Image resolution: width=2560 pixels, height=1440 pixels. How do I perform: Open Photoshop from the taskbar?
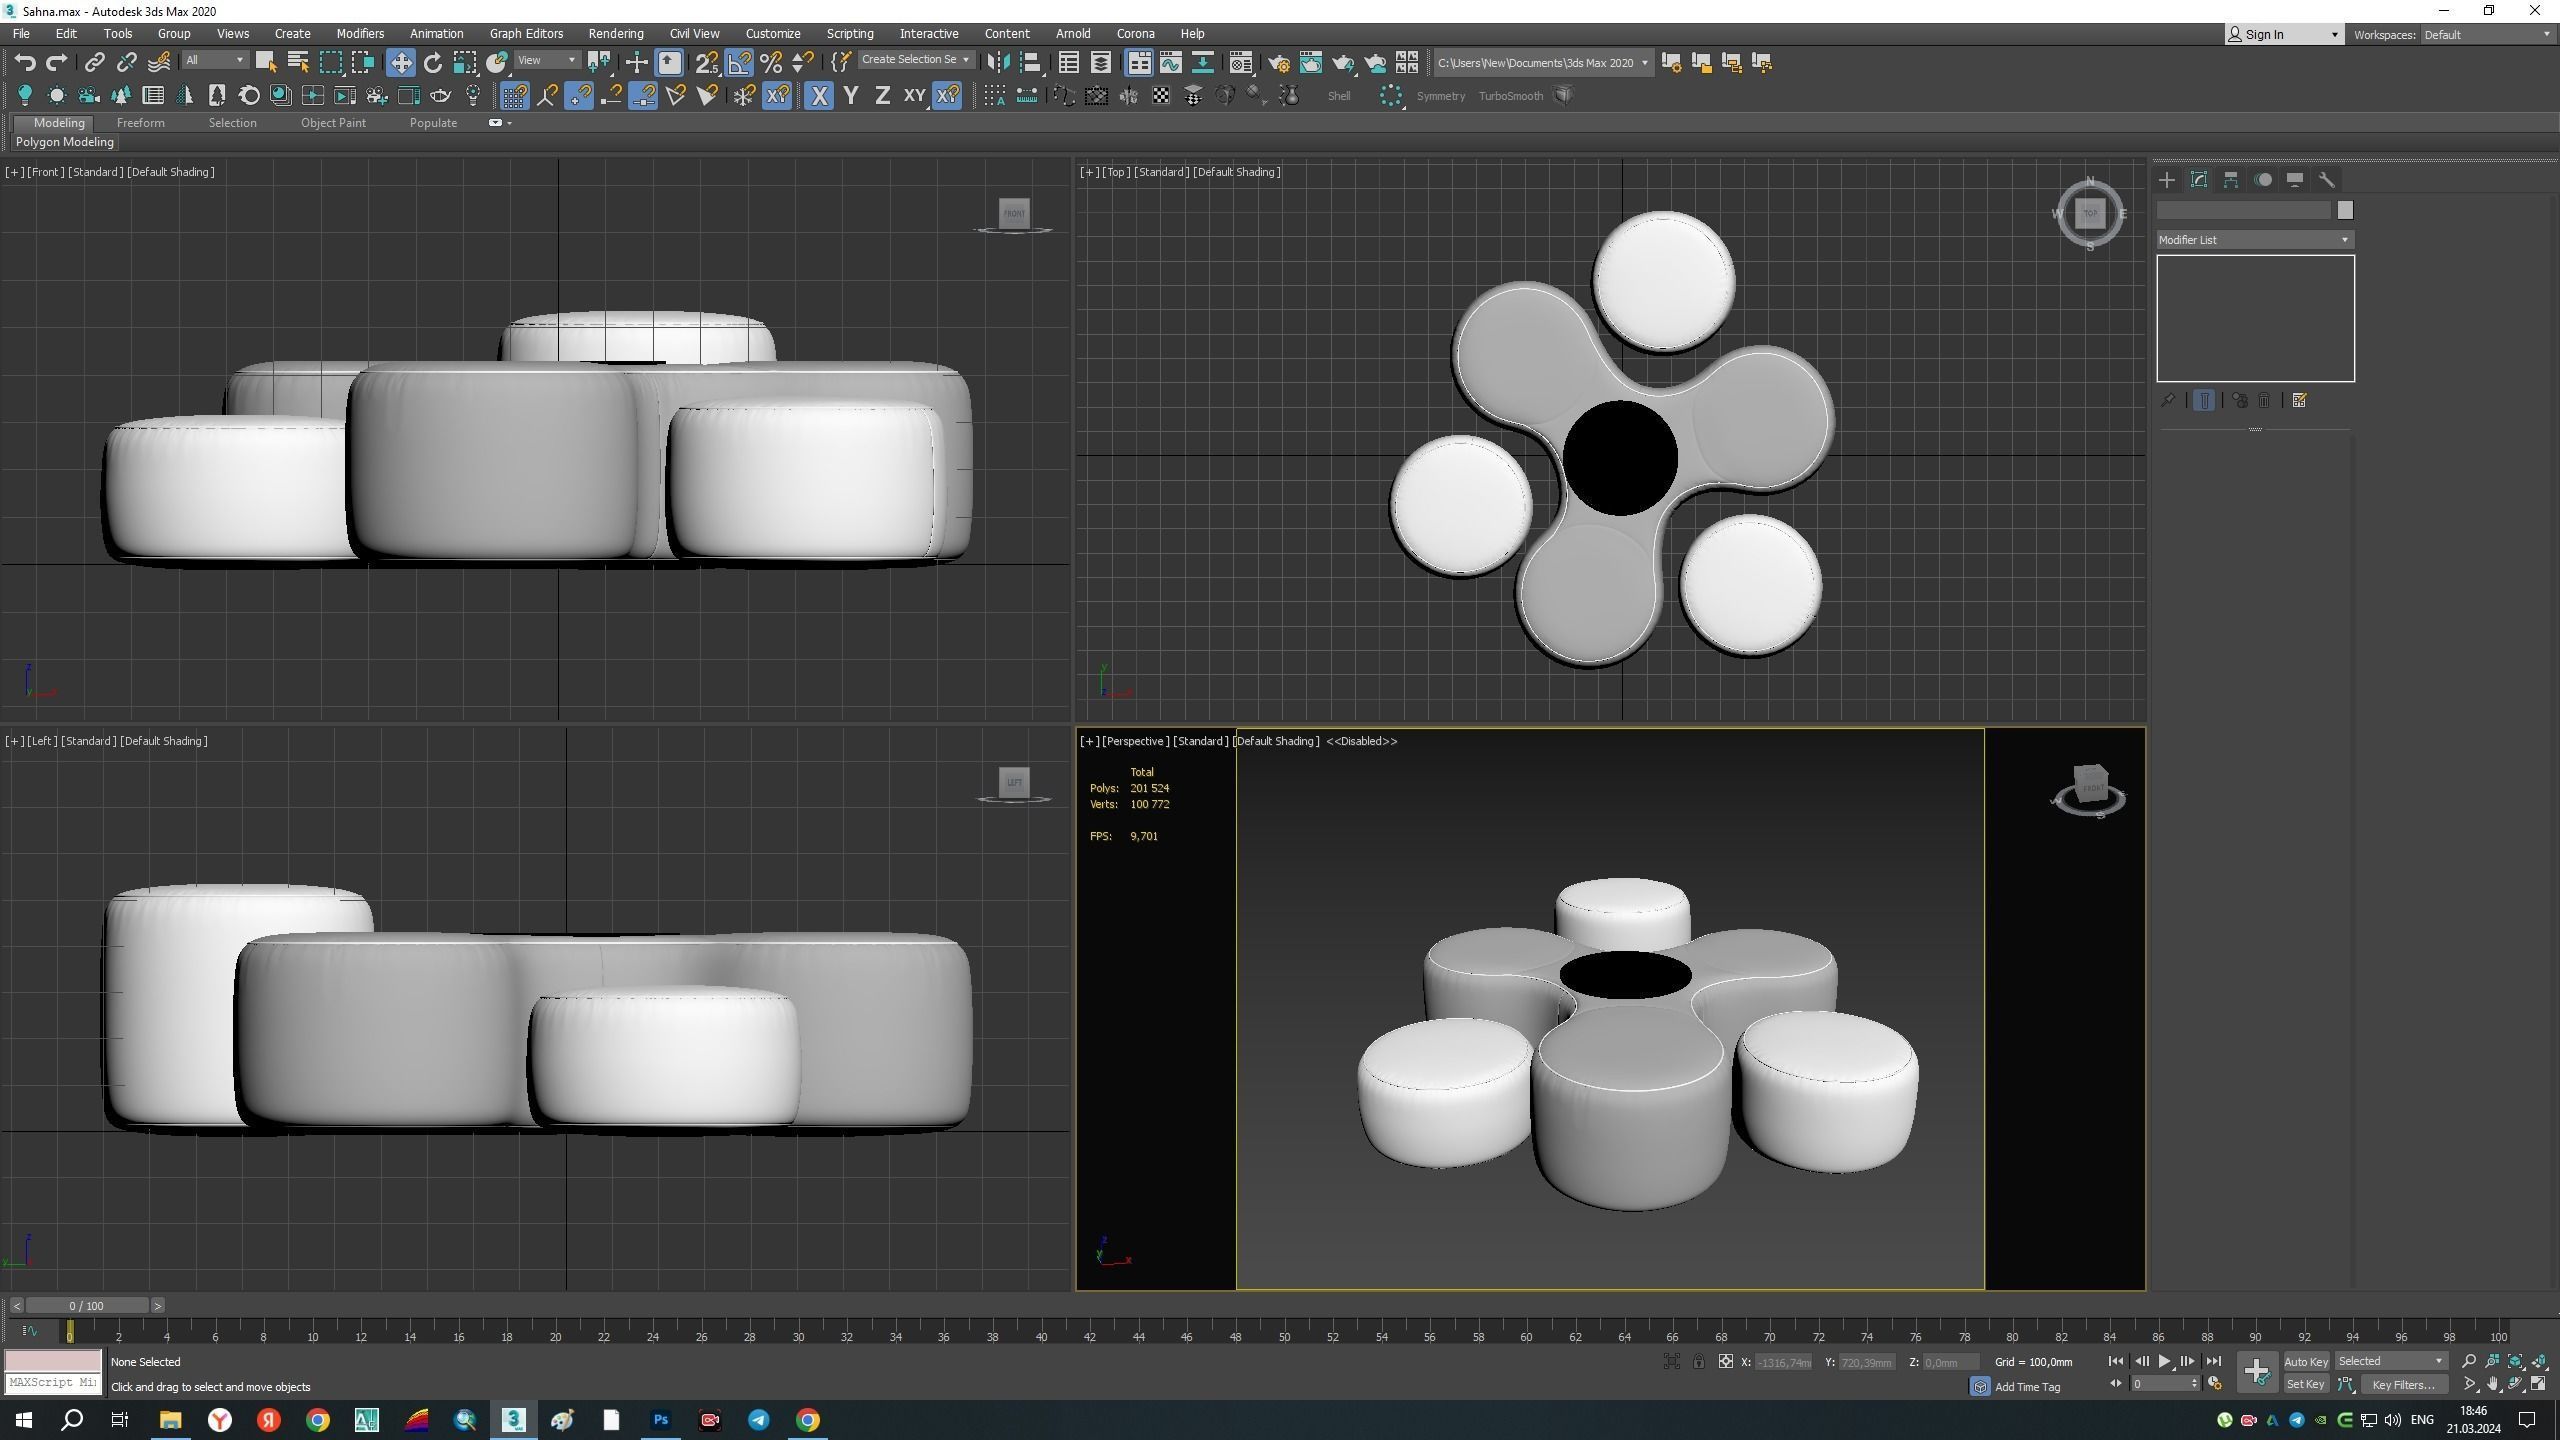[661, 1420]
